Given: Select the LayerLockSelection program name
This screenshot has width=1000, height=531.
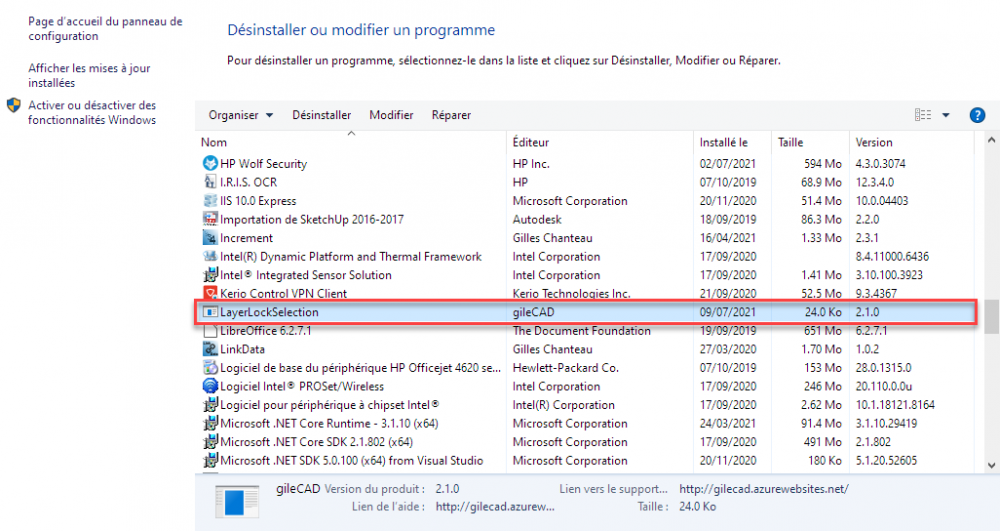Looking at the screenshot, I should tap(269, 312).
